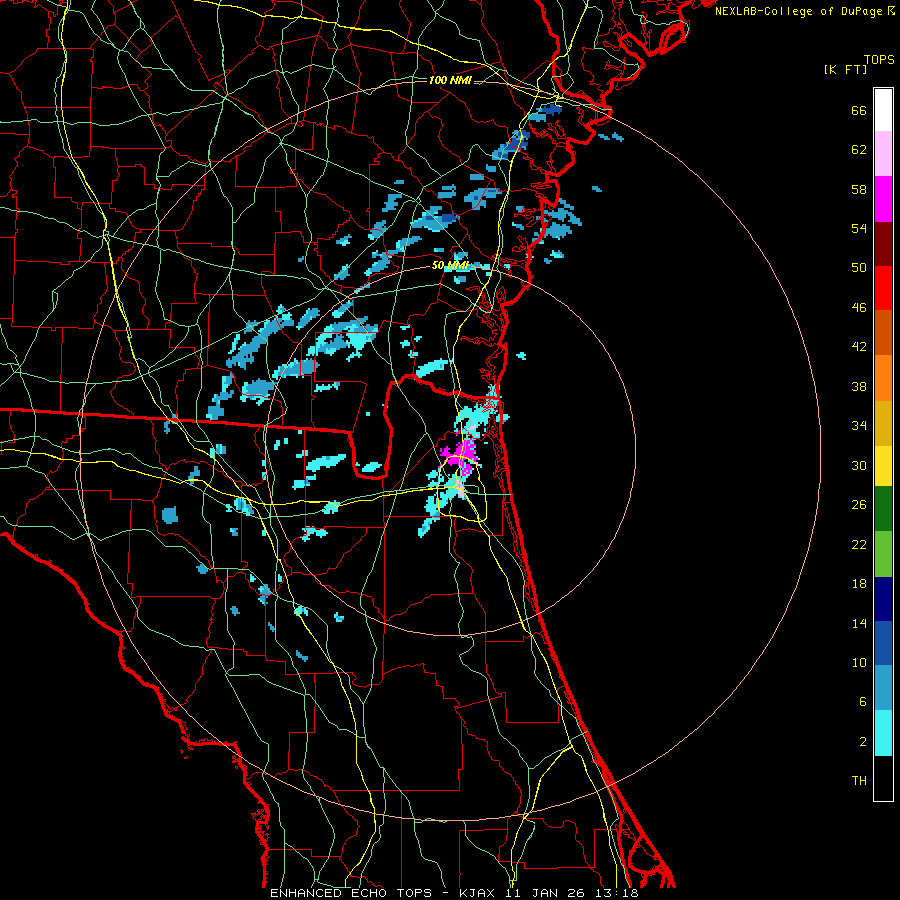Screen dimensions: 900x900
Task: Click the navy 22 kft legend swatch
Action: pos(883,599)
